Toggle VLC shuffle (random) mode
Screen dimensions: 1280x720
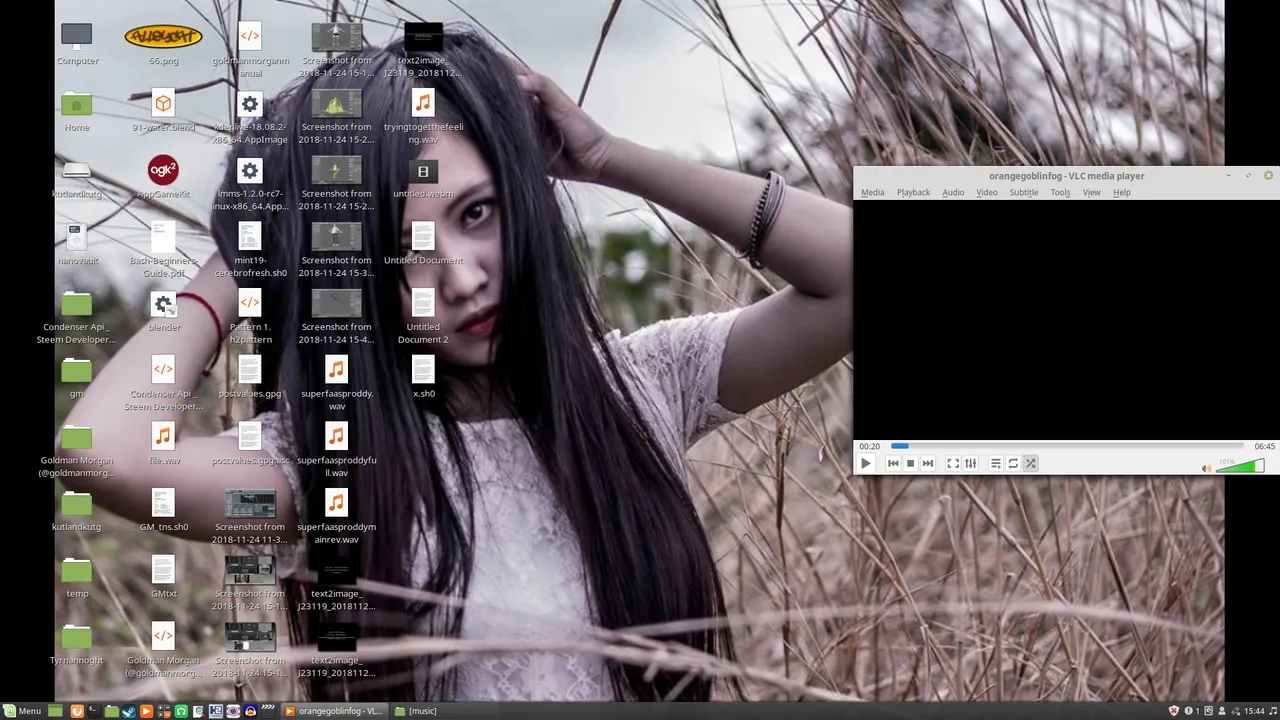tap(1030, 463)
